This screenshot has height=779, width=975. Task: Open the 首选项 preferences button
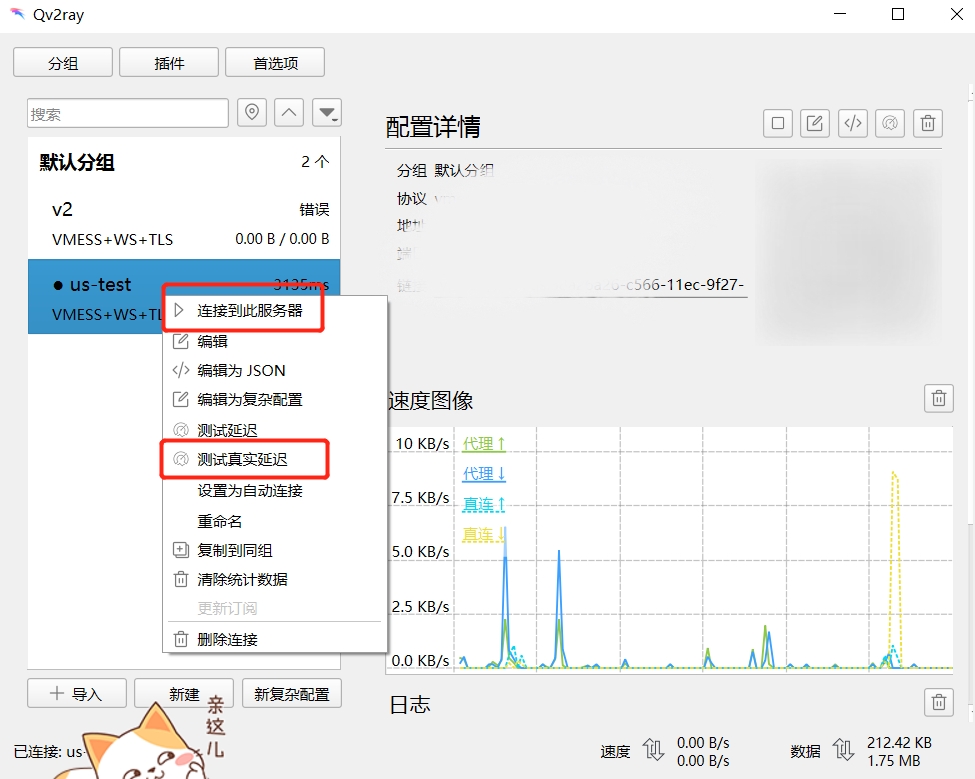[275, 63]
